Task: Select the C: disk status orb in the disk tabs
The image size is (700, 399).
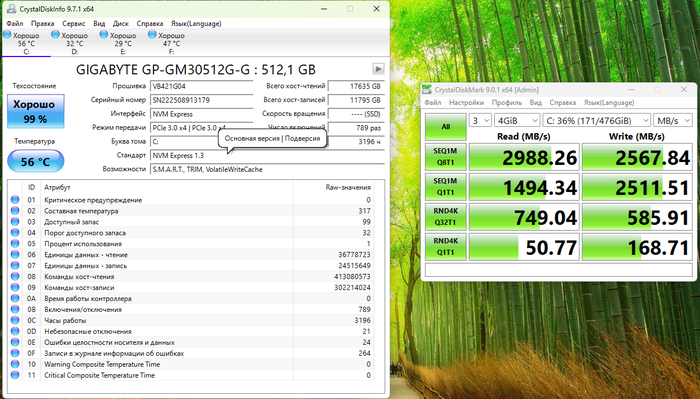Action: coord(7,34)
